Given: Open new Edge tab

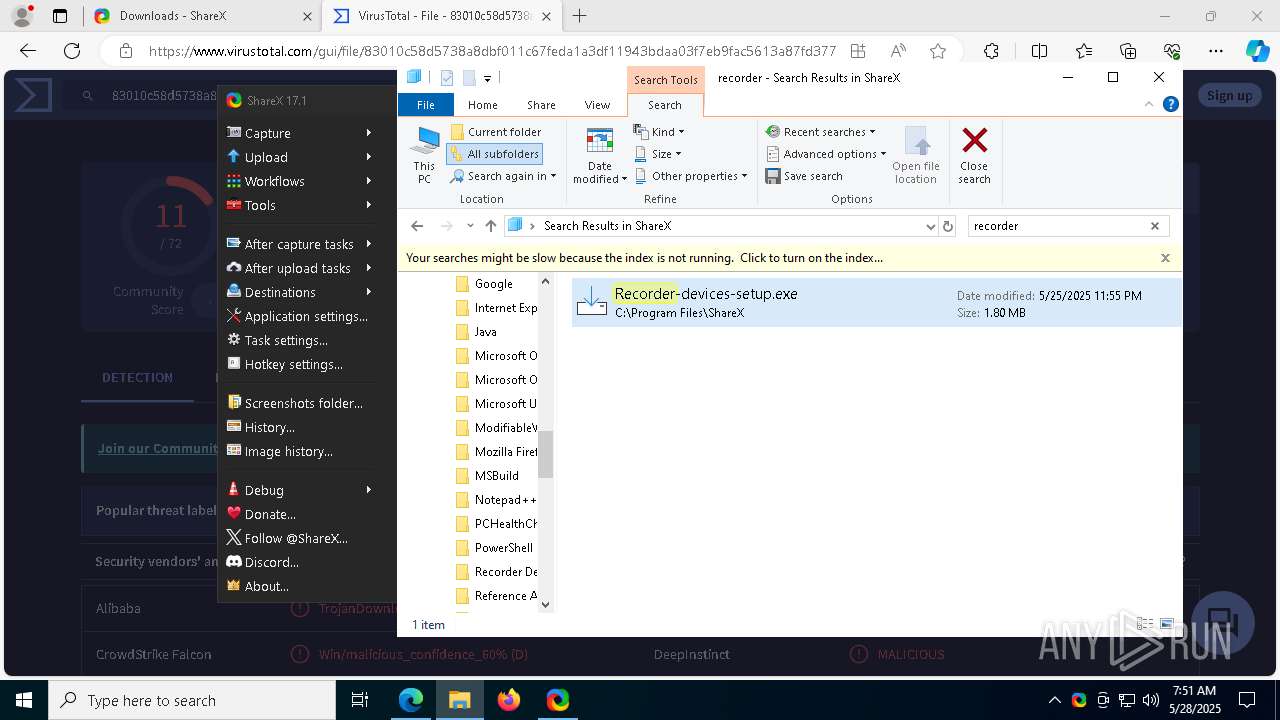Looking at the screenshot, I should point(579,16).
